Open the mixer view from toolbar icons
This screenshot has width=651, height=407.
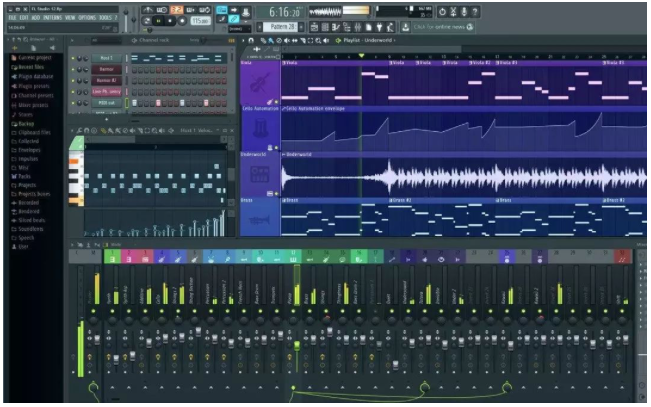click(357, 27)
